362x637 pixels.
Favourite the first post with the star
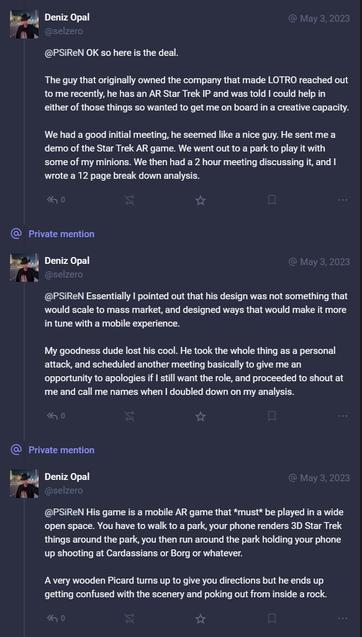click(200, 200)
